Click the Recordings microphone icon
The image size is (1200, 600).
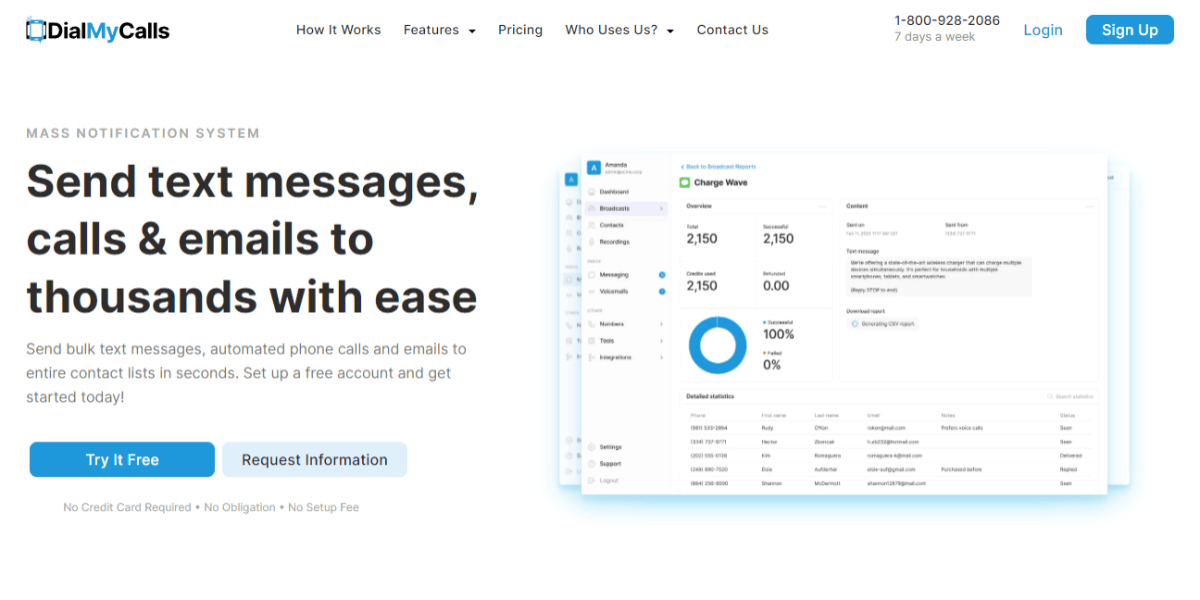[592, 242]
